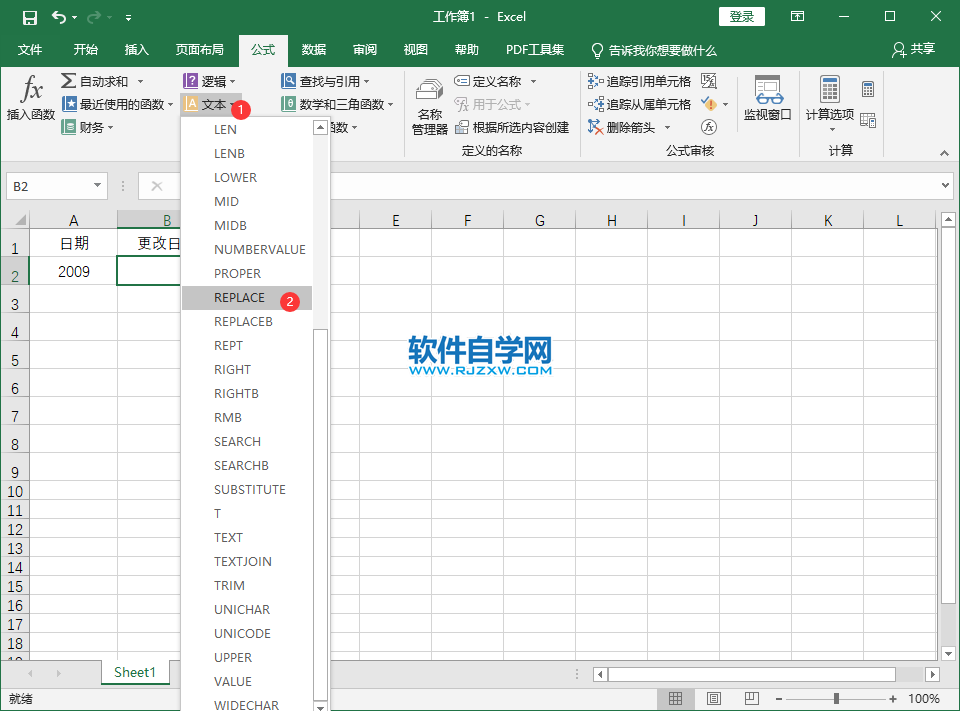
Task: Switch to Page Layout view icon
Action: (713, 698)
